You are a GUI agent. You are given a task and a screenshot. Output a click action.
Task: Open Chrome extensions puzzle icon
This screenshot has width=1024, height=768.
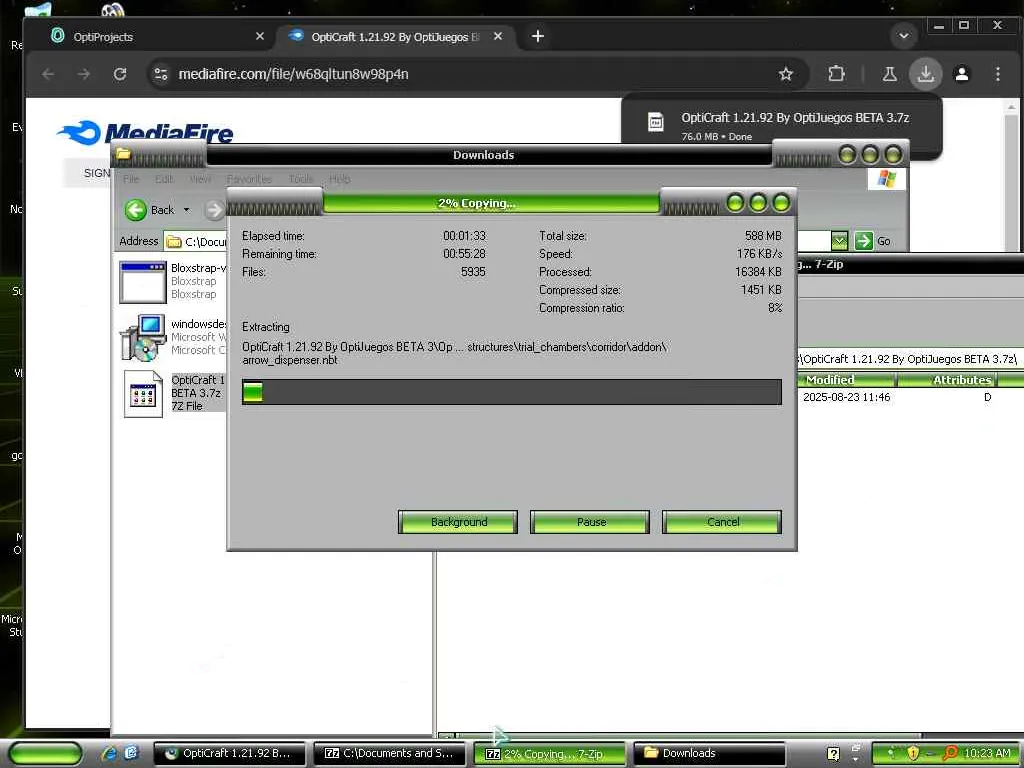coord(836,74)
